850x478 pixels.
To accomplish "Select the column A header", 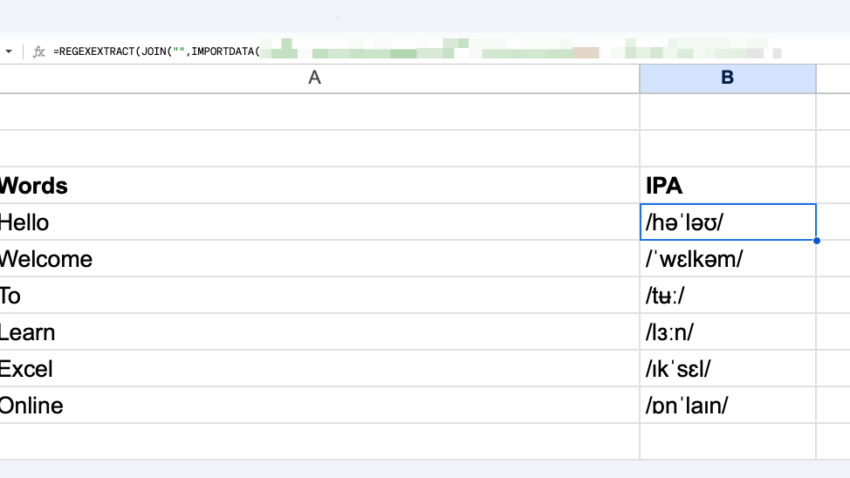I will point(314,78).
